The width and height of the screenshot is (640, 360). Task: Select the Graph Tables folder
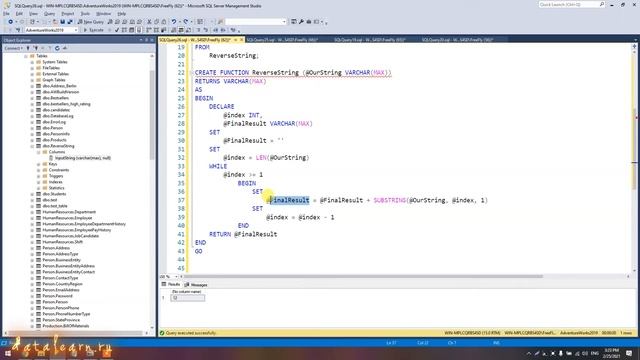pos(54,80)
